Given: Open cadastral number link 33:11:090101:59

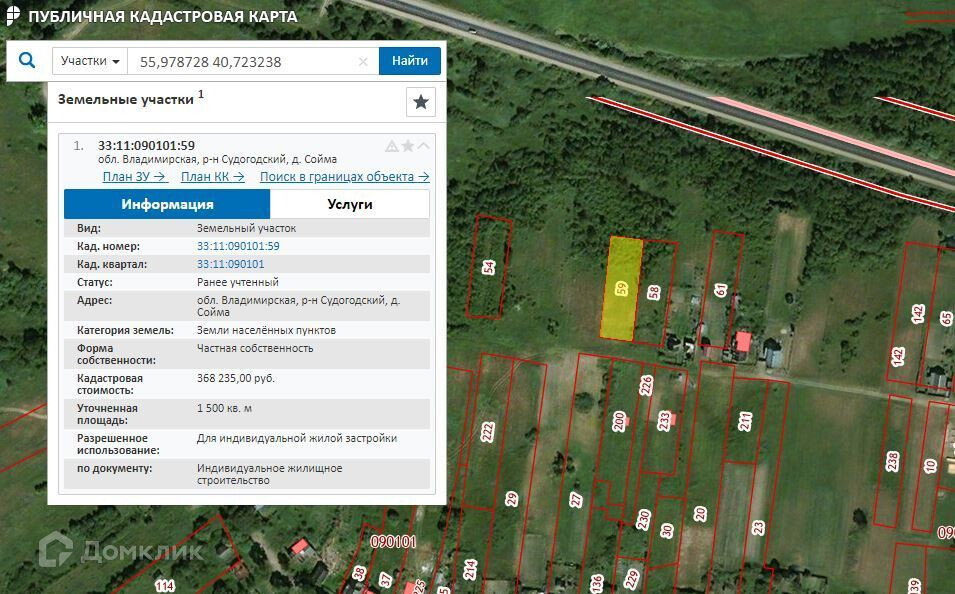Looking at the screenshot, I should tap(238, 246).
